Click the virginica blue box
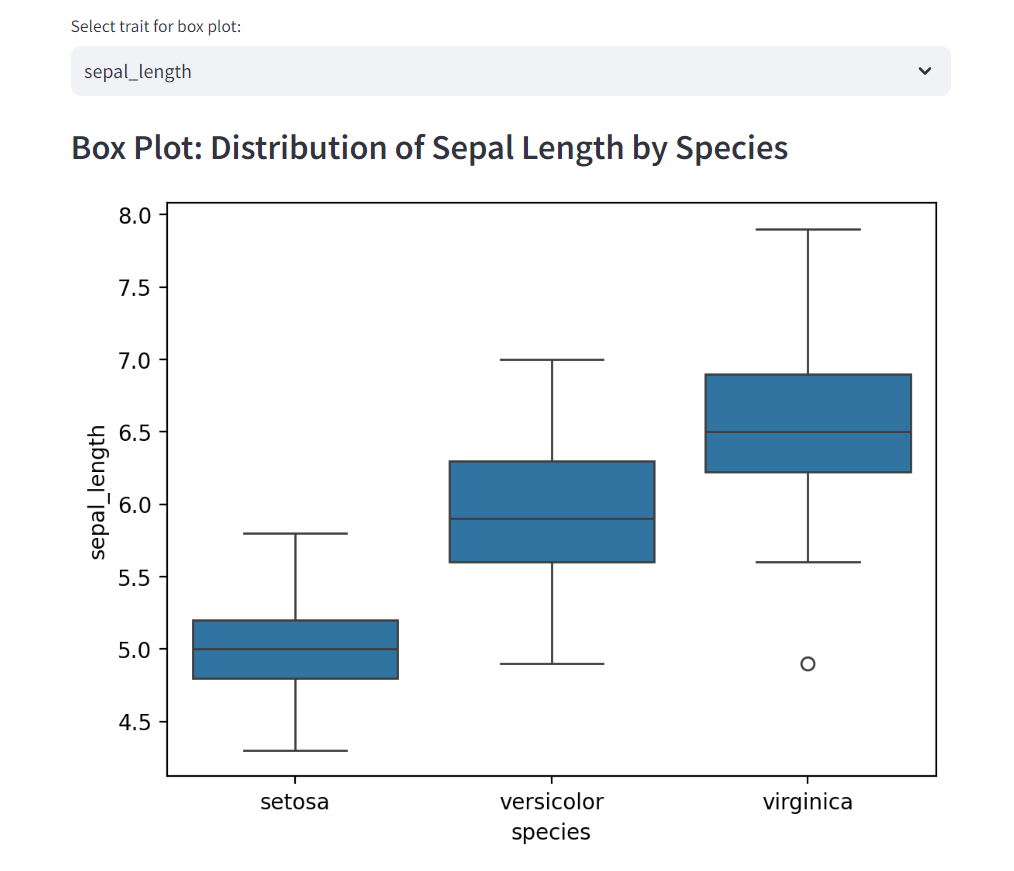This screenshot has height=871, width=1014. pyautogui.click(x=807, y=422)
